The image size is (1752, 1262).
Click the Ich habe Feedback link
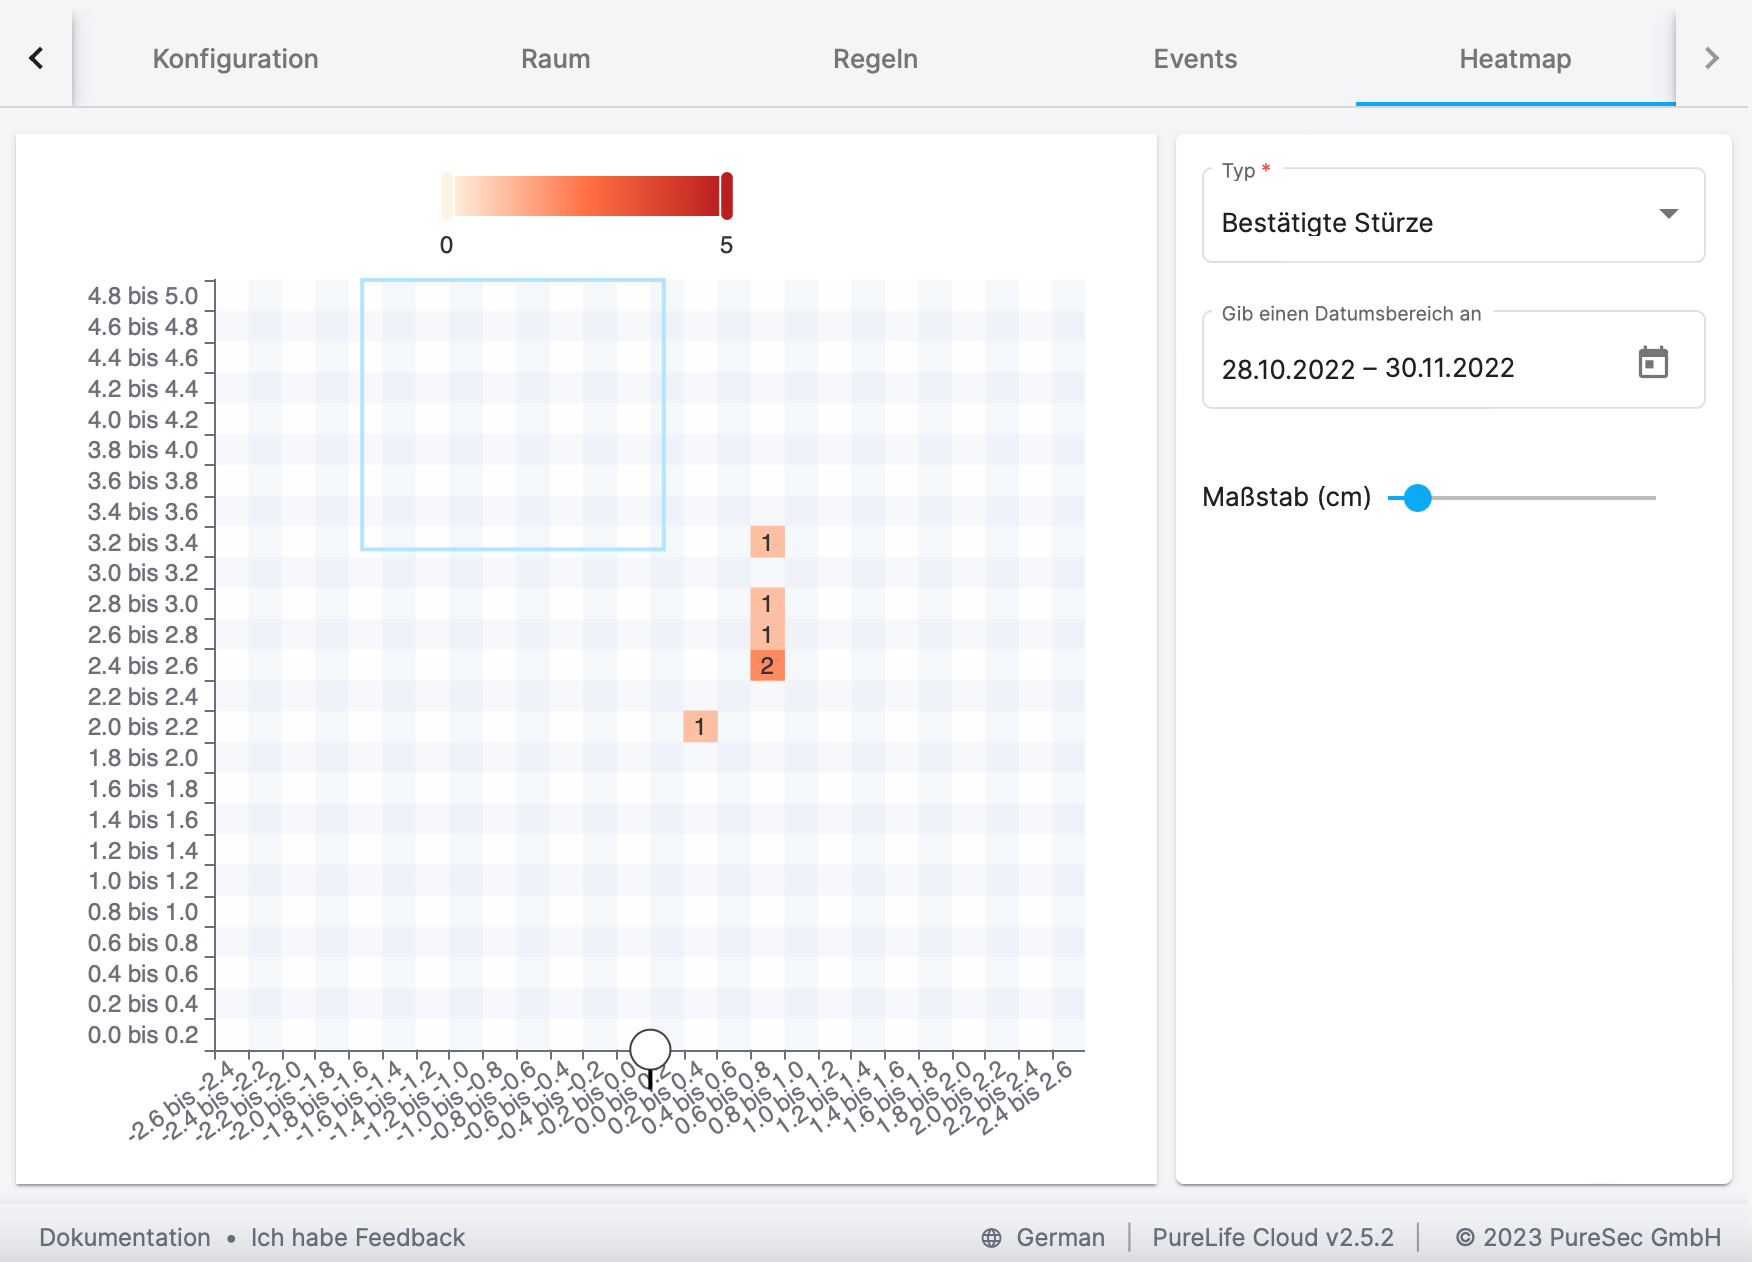pos(358,1238)
